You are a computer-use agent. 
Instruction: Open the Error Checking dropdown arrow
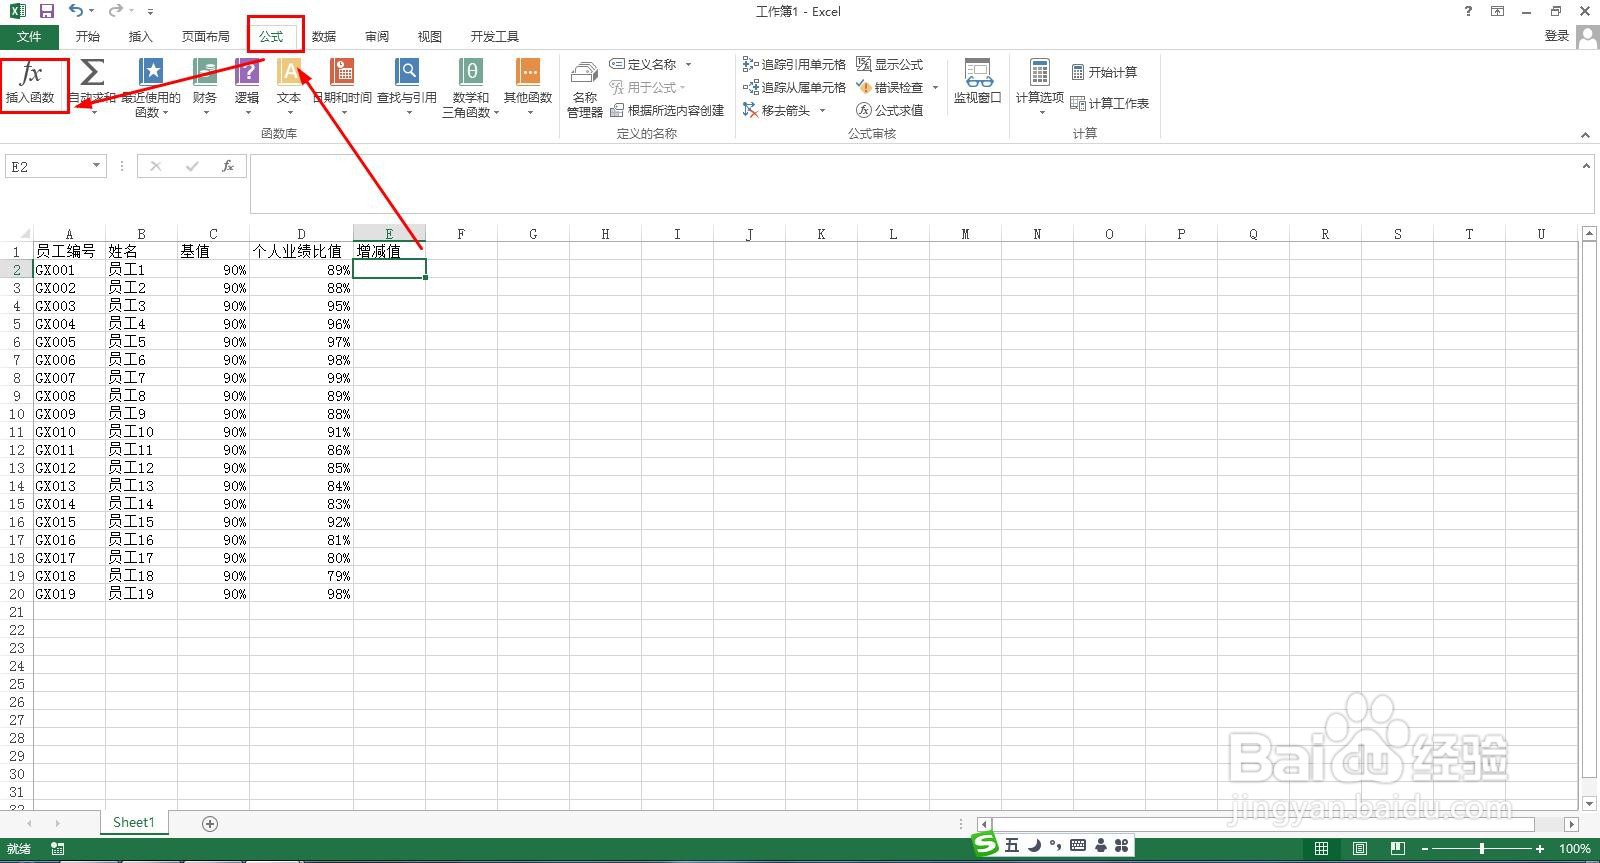tap(935, 87)
